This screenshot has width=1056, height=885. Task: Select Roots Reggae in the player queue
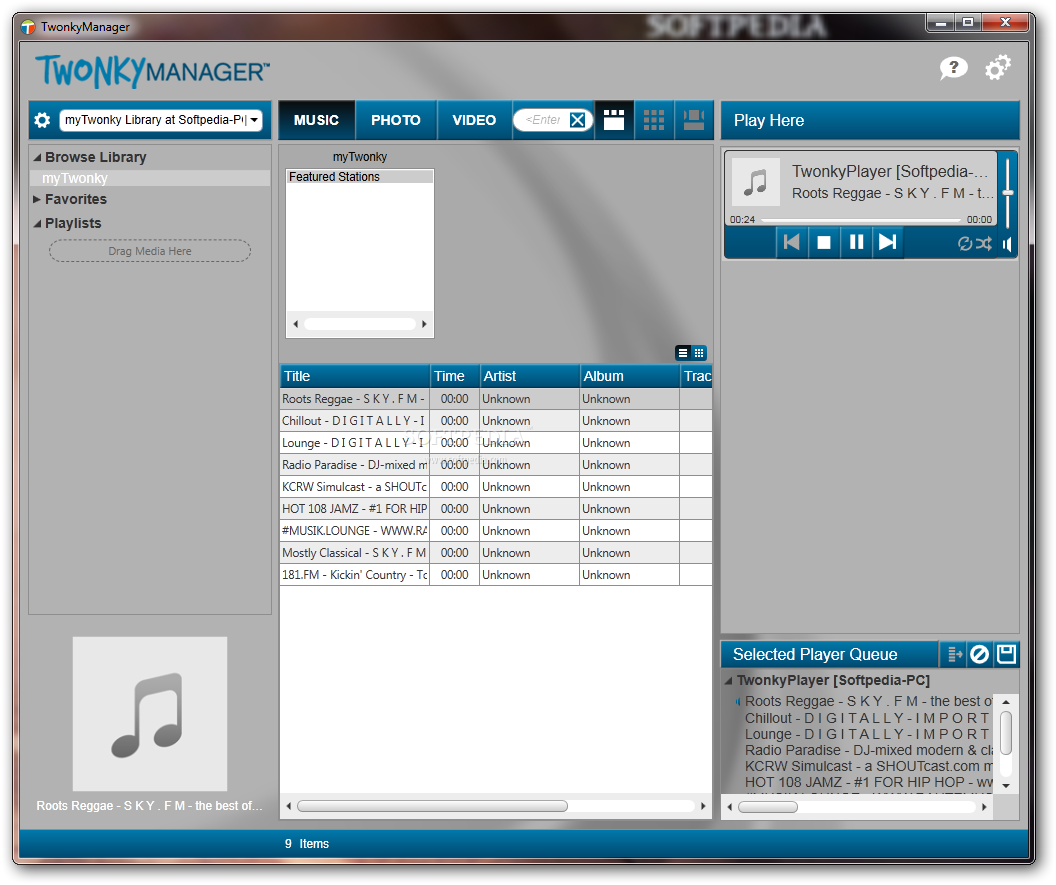click(x=868, y=701)
